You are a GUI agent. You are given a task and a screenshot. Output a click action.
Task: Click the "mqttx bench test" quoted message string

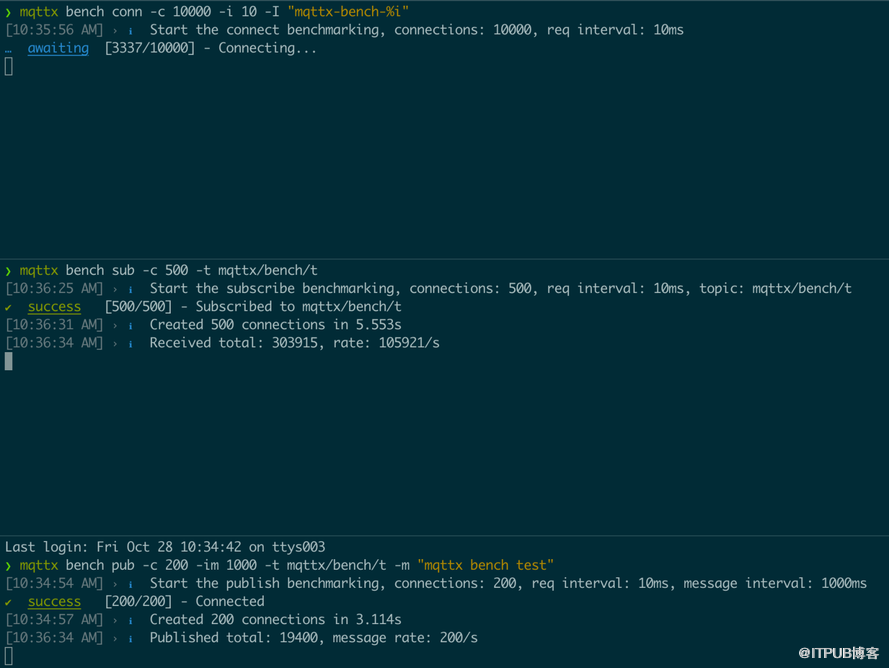(486, 565)
